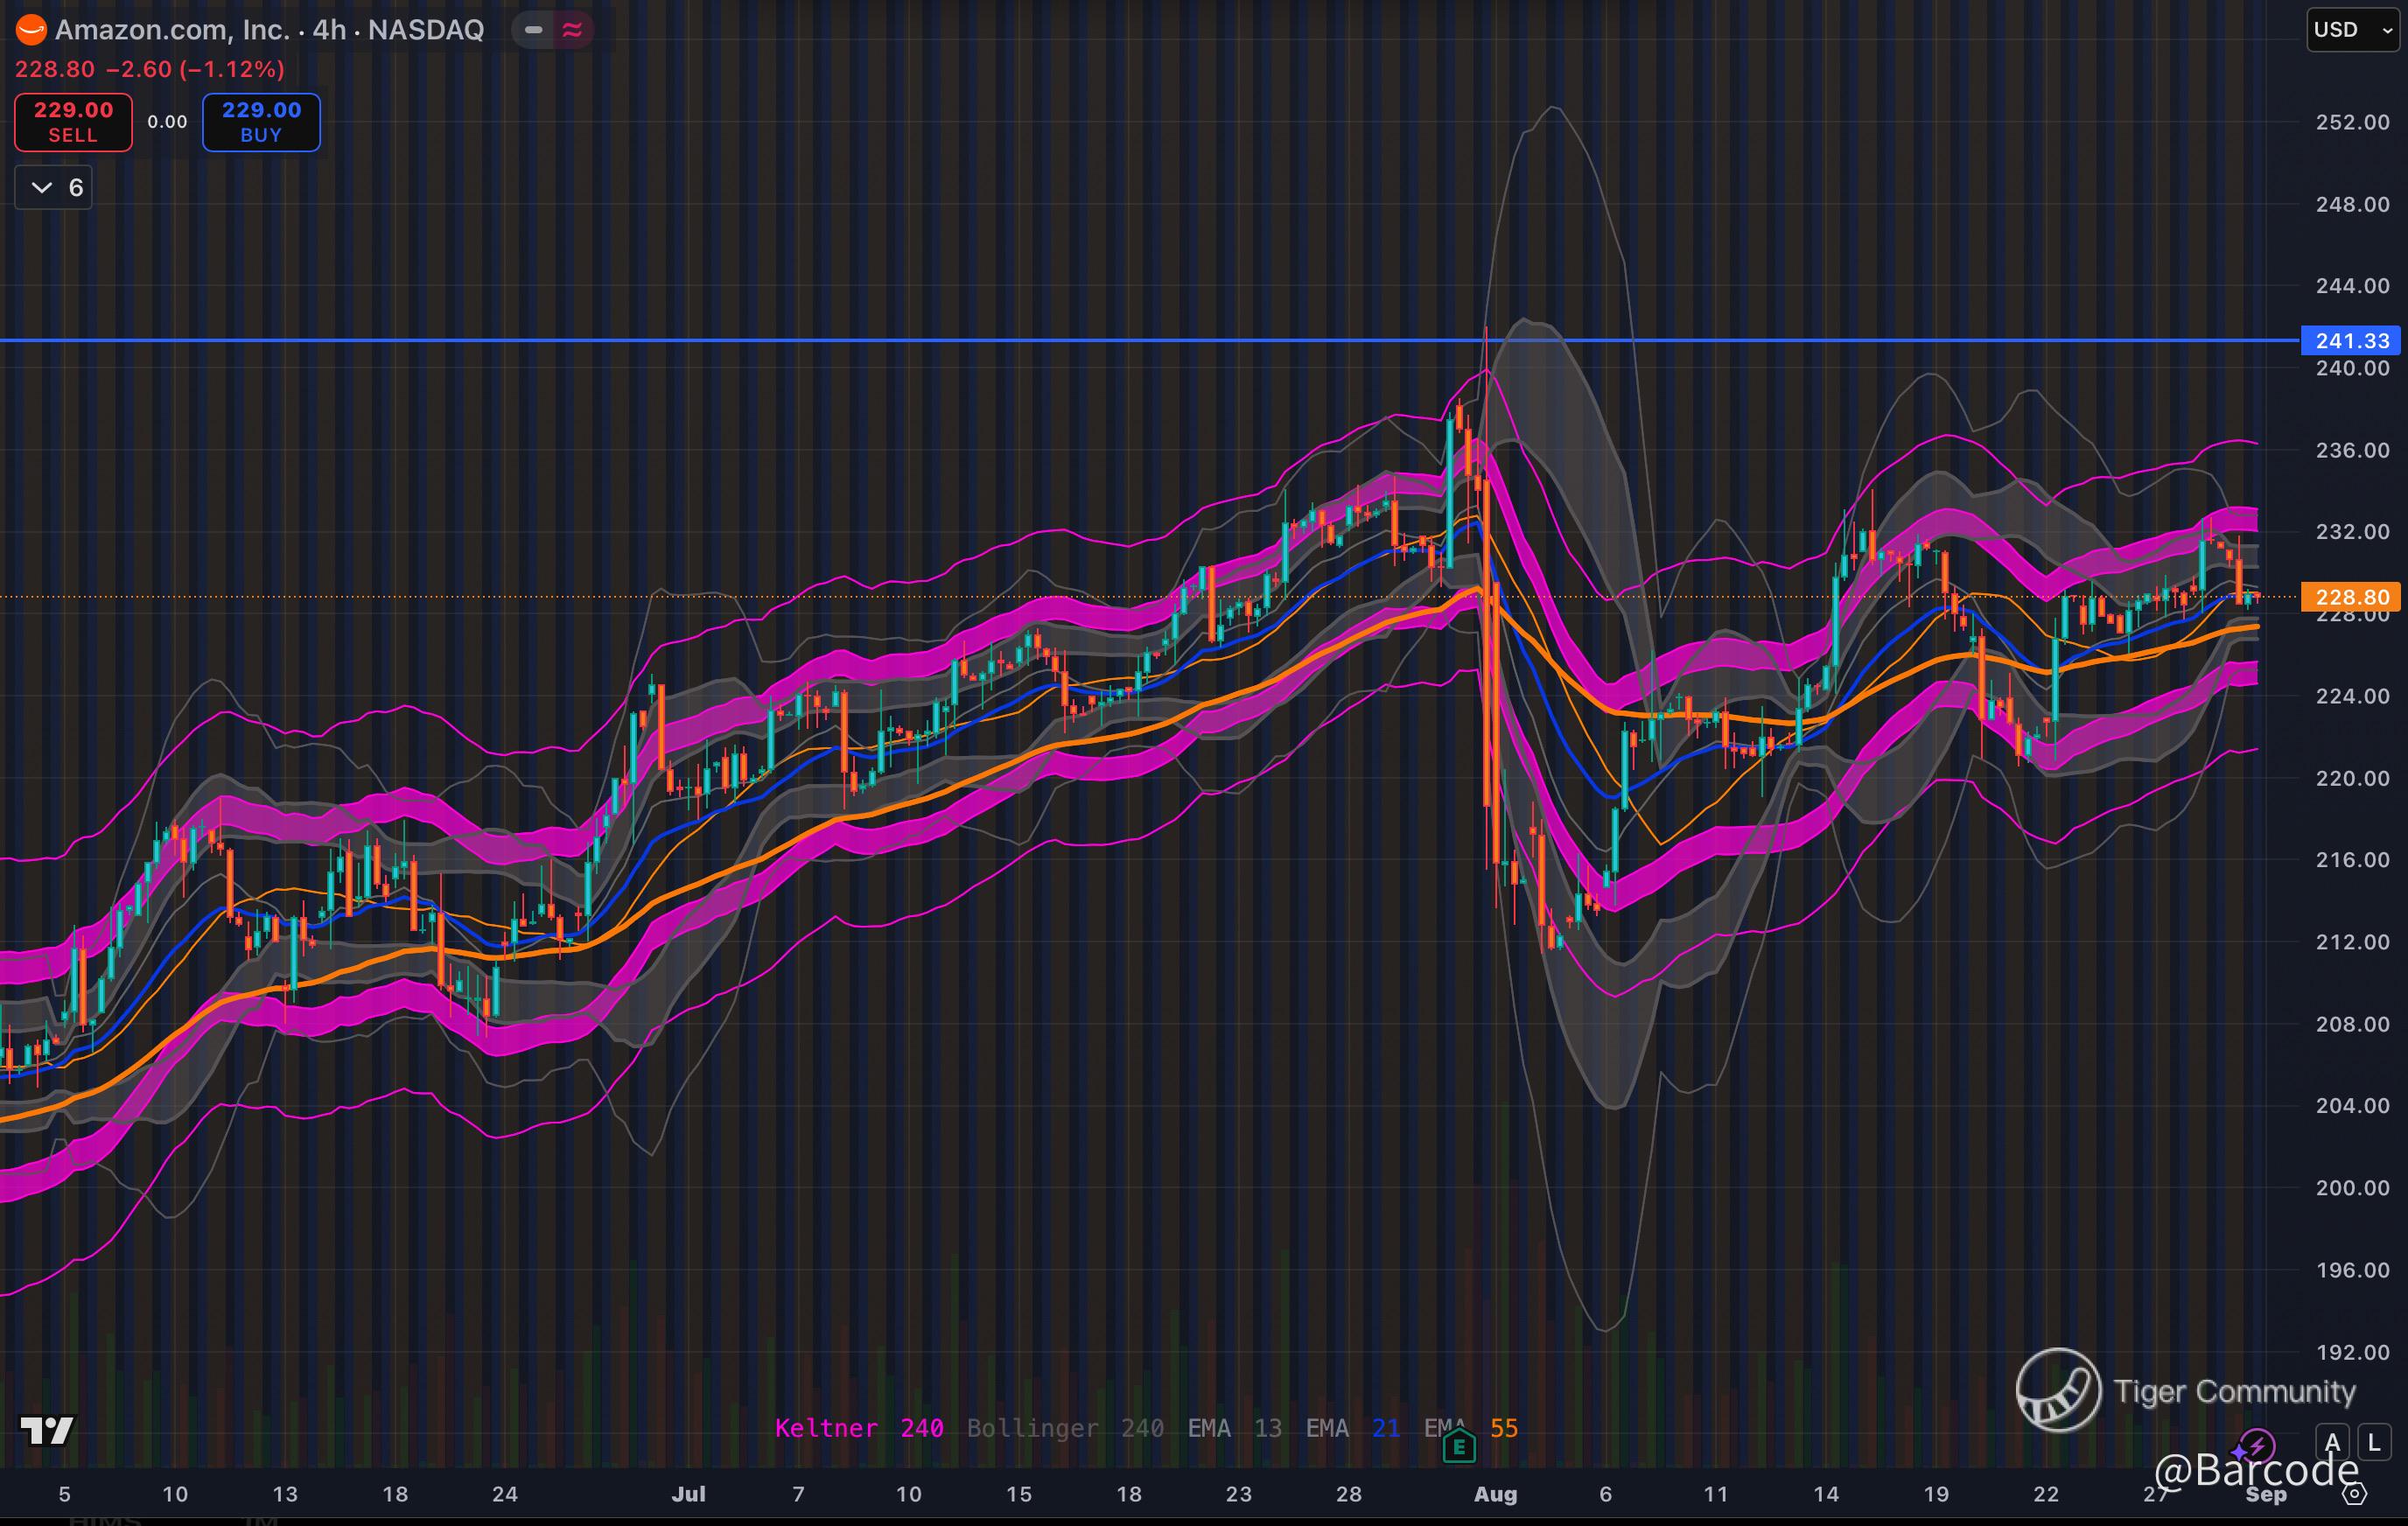Open the USD currency dropdown

click(x=2351, y=30)
